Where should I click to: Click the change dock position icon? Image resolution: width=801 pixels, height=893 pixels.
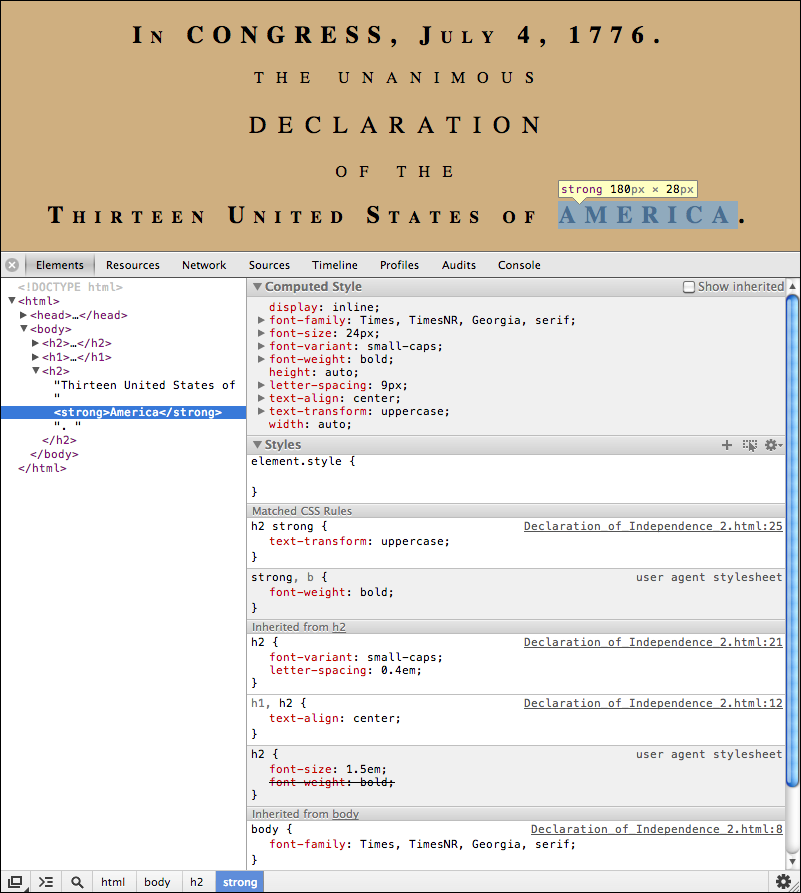[14, 881]
